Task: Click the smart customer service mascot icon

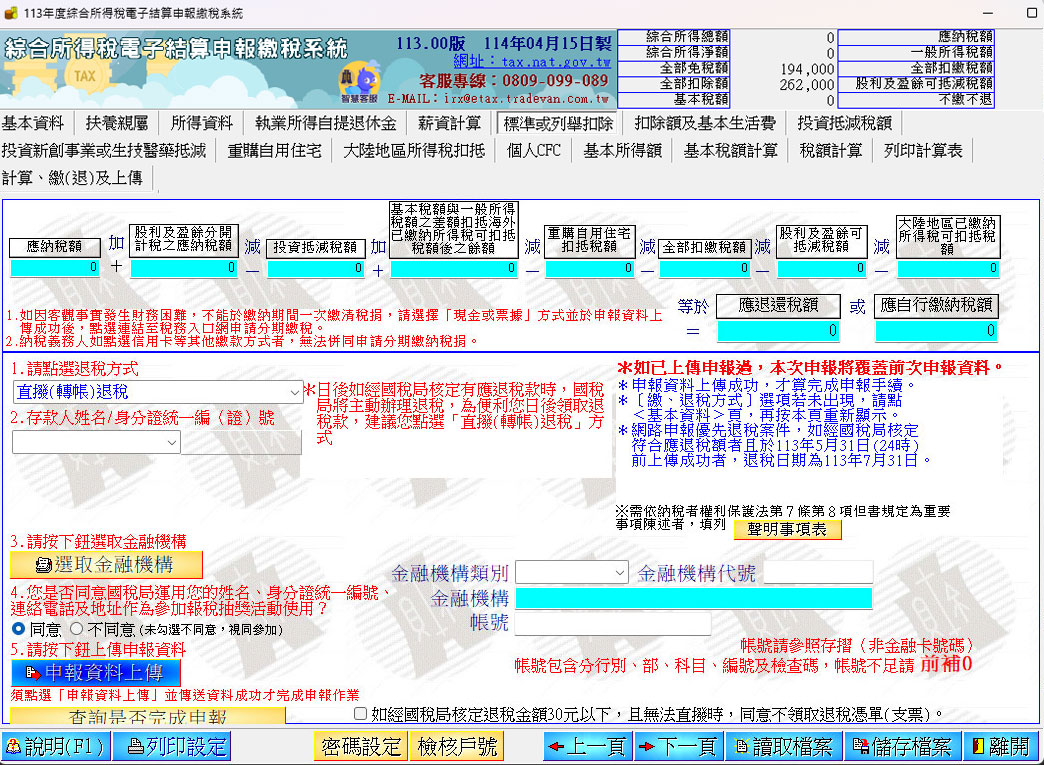Action: [x=360, y=81]
